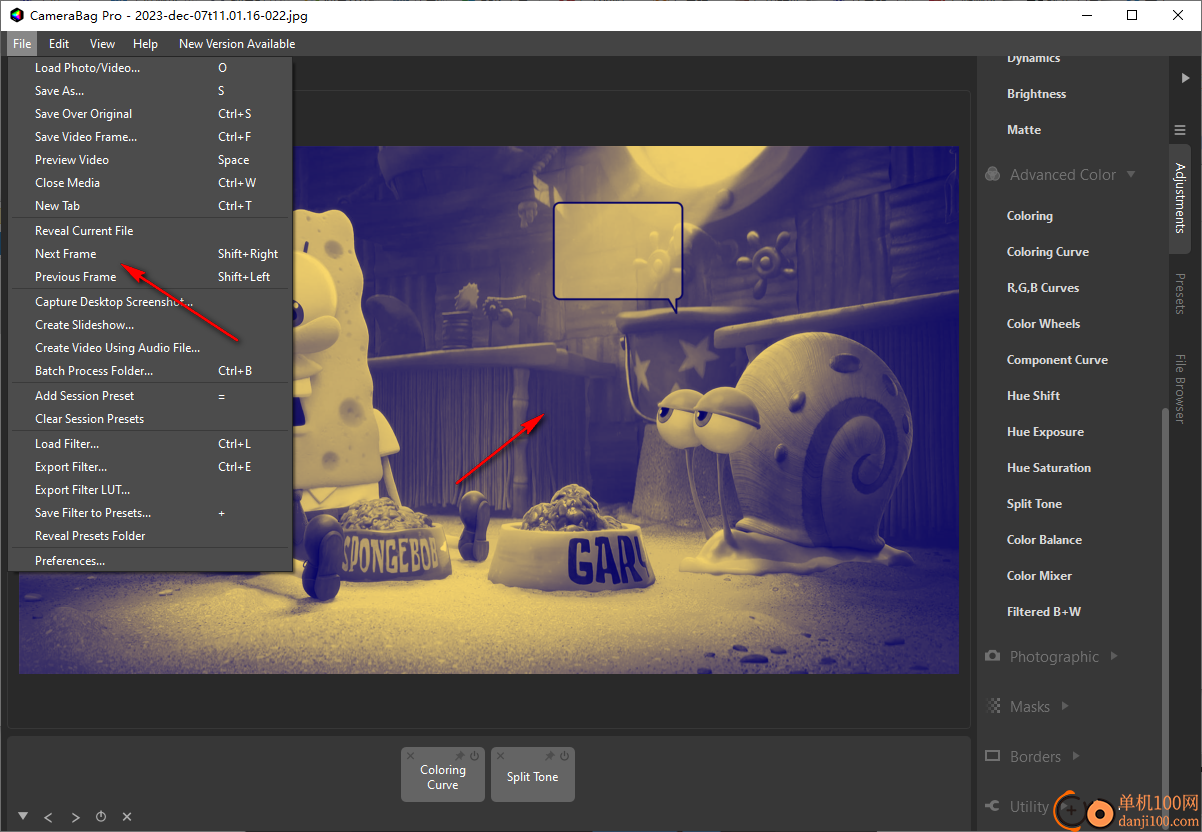Select Capture Desktop Screenshot menu entry
This screenshot has height=832, width=1202.
150,302
